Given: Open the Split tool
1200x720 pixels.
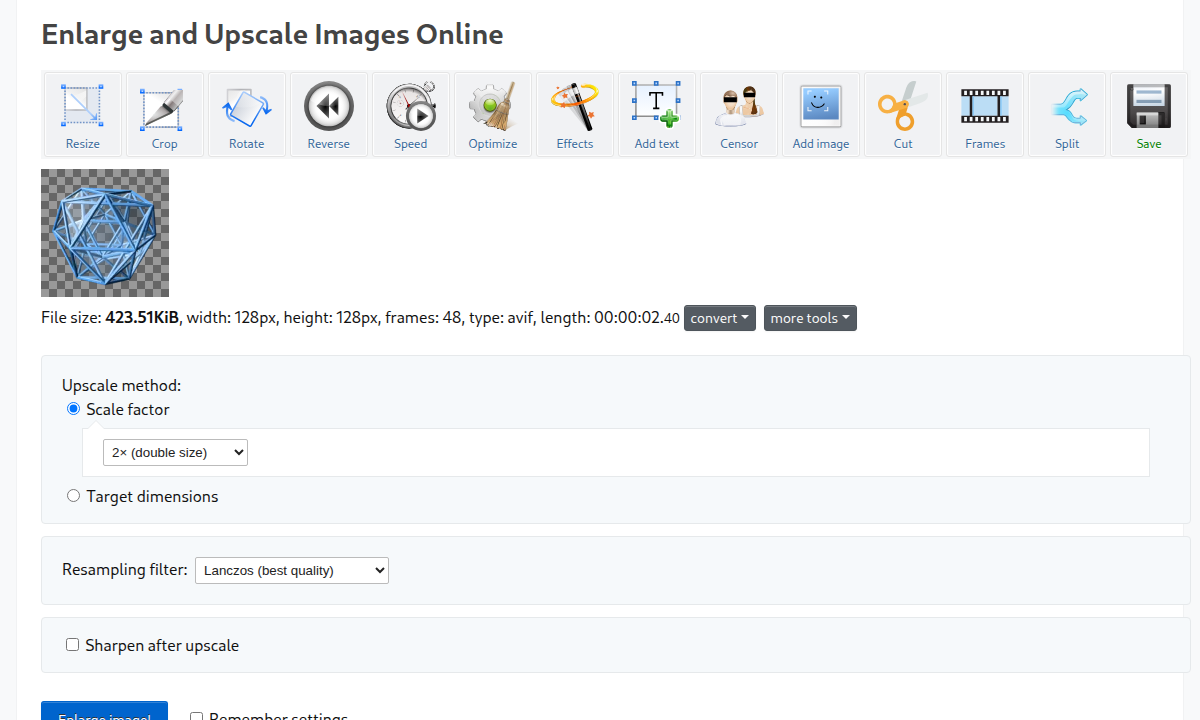Looking at the screenshot, I should [1066, 114].
